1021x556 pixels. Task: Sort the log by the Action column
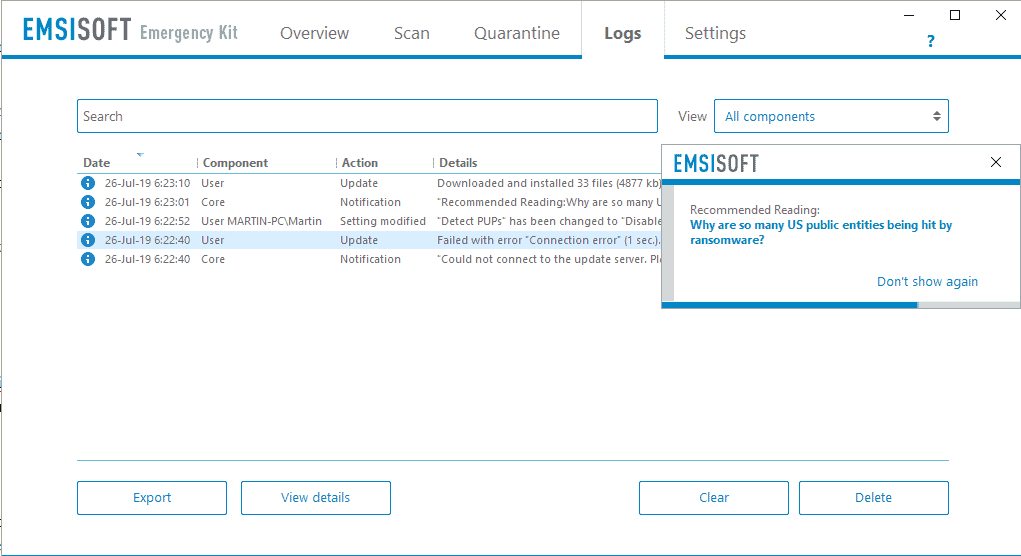pos(359,163)
